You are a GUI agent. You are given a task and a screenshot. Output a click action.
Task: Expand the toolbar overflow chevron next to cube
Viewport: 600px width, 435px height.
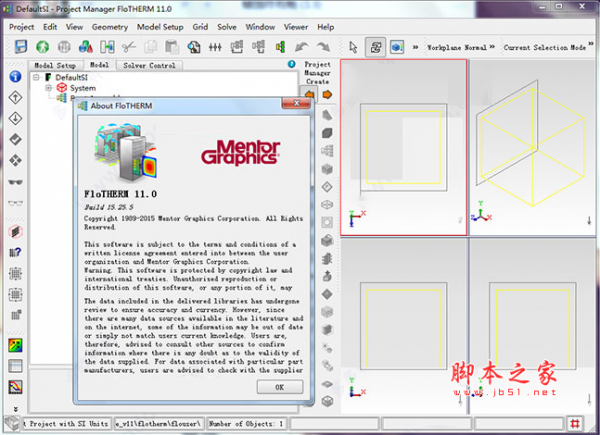pos(415,47)
